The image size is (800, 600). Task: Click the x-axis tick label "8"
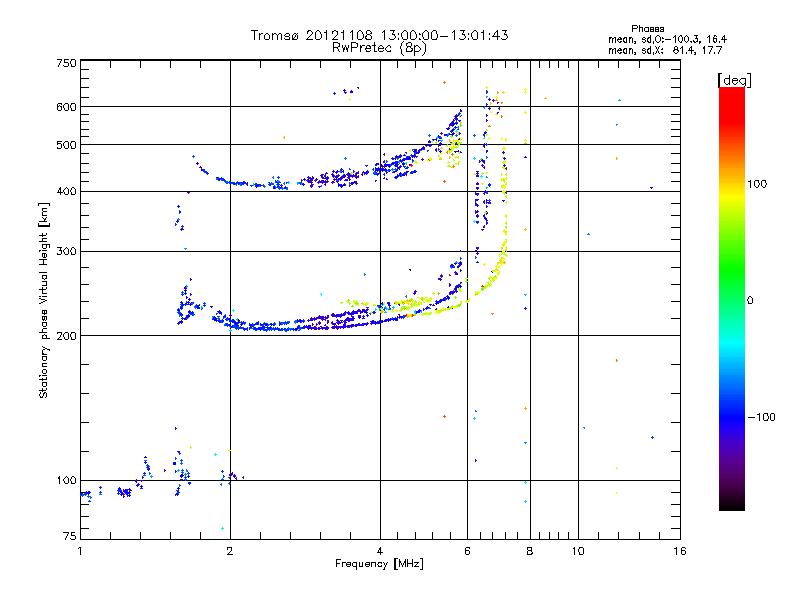click(x=530, y=551)
